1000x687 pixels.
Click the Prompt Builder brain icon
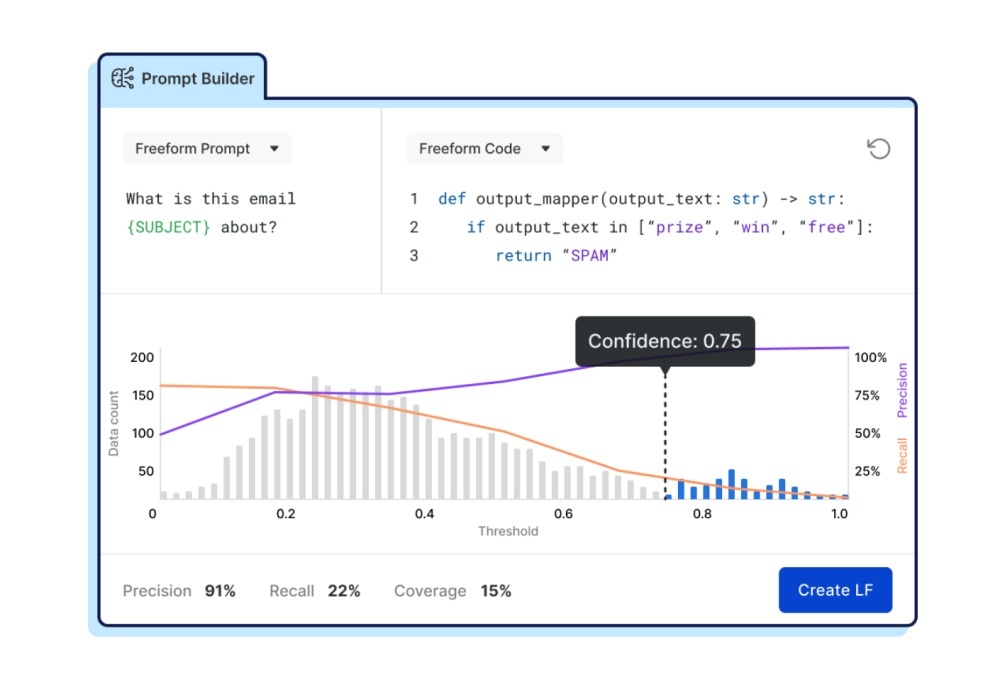point(123,78)
